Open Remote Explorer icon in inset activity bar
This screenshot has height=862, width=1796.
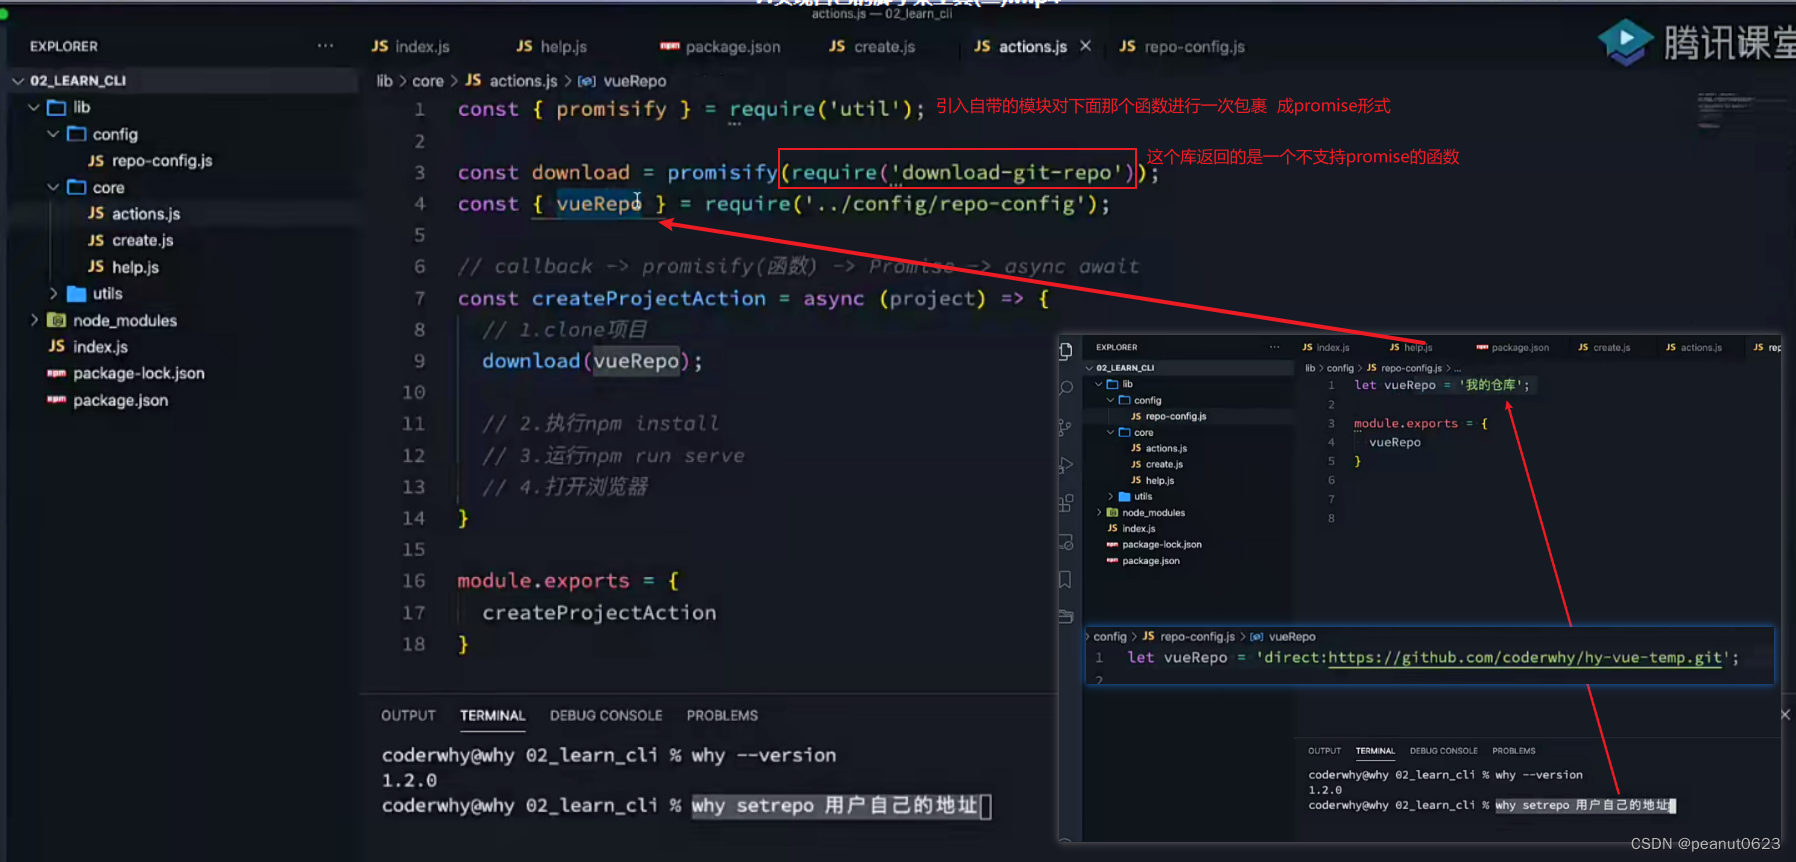1066,542
